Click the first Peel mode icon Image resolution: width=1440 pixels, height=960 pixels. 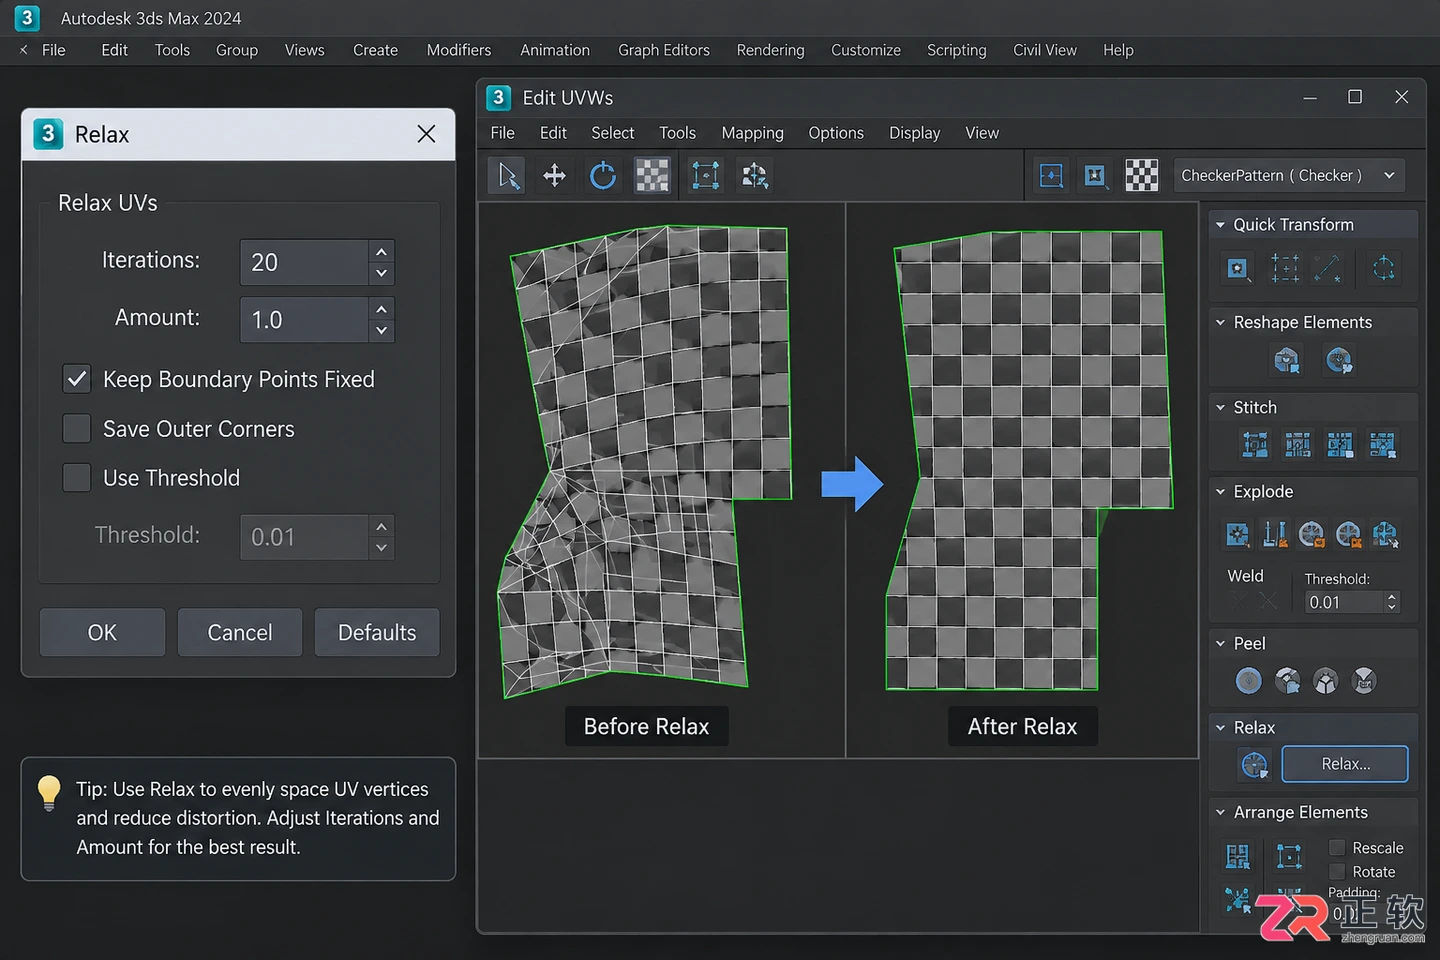click(1248, 681)
